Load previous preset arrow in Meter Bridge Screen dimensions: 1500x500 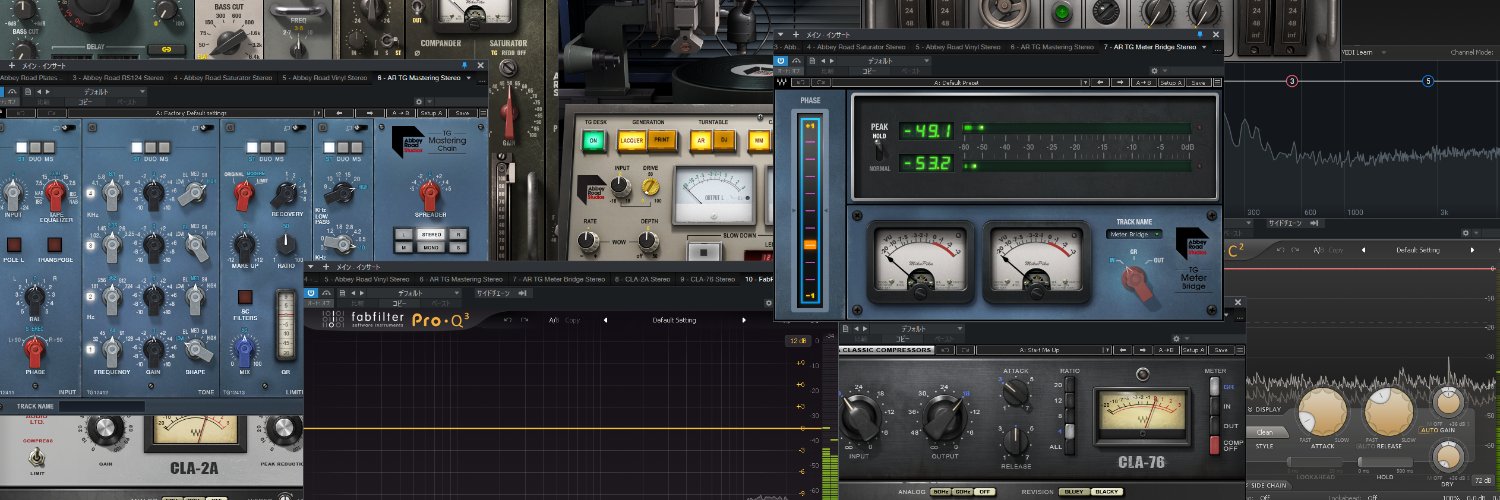click(1100, 83)
